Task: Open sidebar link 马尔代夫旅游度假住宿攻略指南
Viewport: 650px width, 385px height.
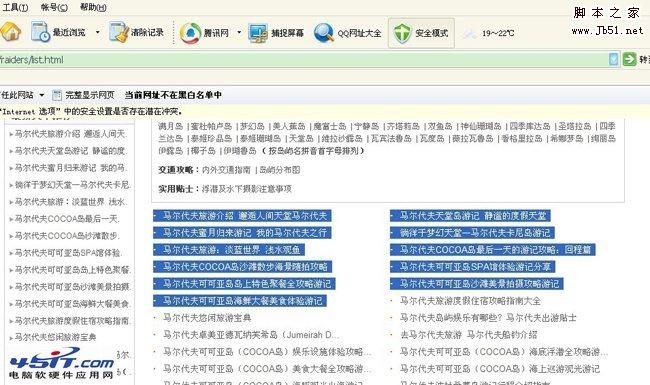Action: 73,321
